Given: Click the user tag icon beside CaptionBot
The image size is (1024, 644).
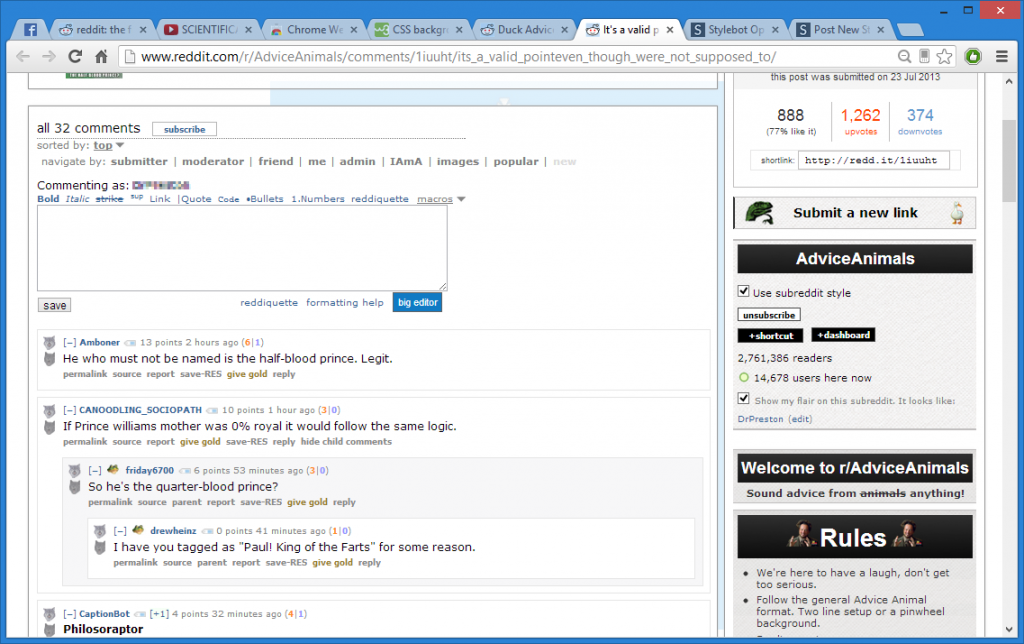Looking at the screenshot, I should [140, 615].
